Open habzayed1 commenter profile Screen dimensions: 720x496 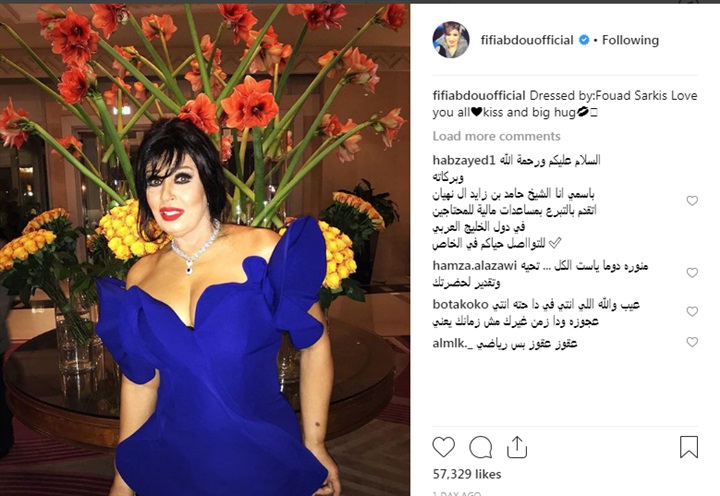point(464,160)
